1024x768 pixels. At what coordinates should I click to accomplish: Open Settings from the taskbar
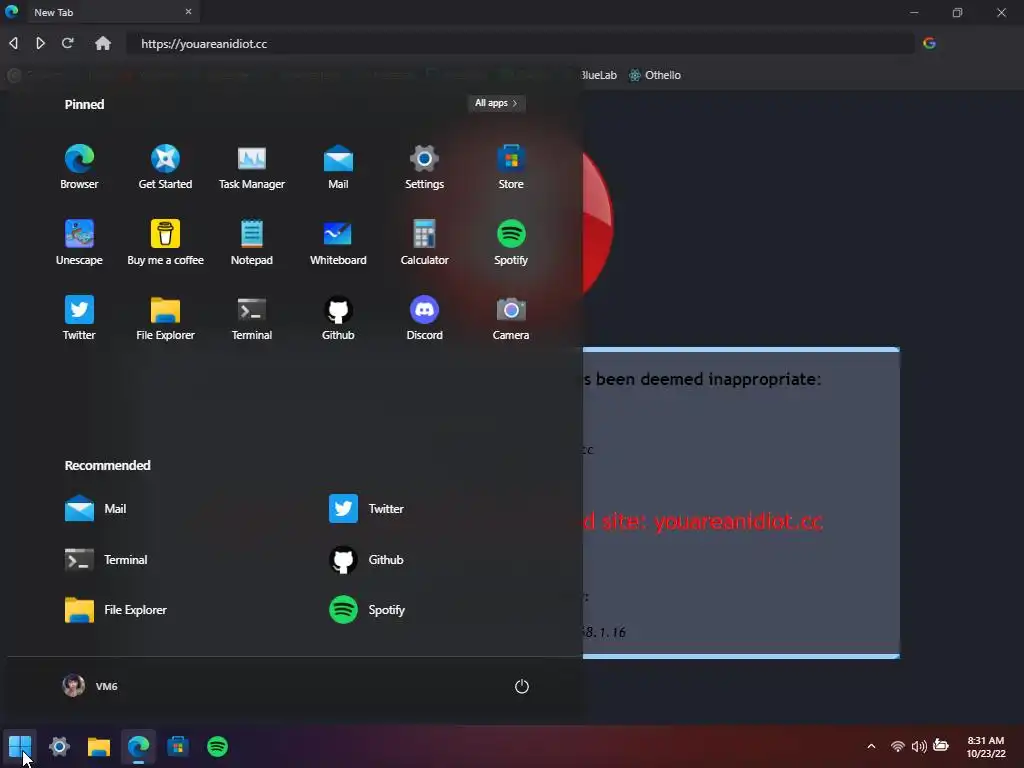click(59, 746)
